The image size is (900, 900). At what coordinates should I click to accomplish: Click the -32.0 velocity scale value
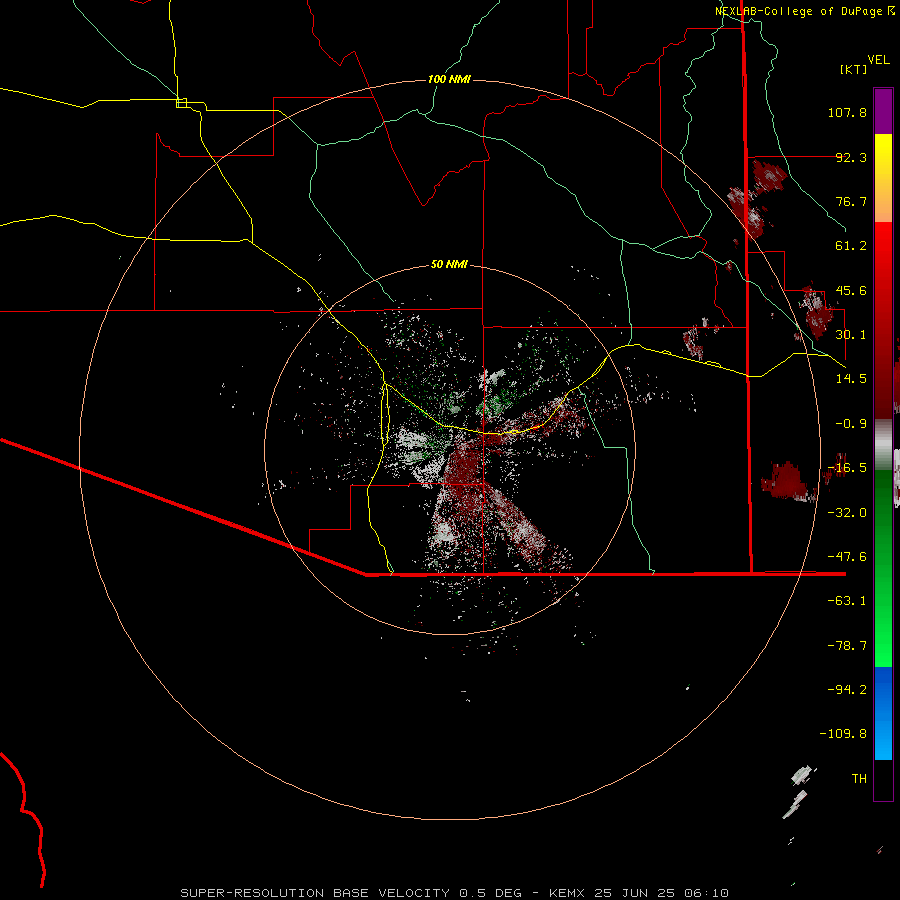847,513
